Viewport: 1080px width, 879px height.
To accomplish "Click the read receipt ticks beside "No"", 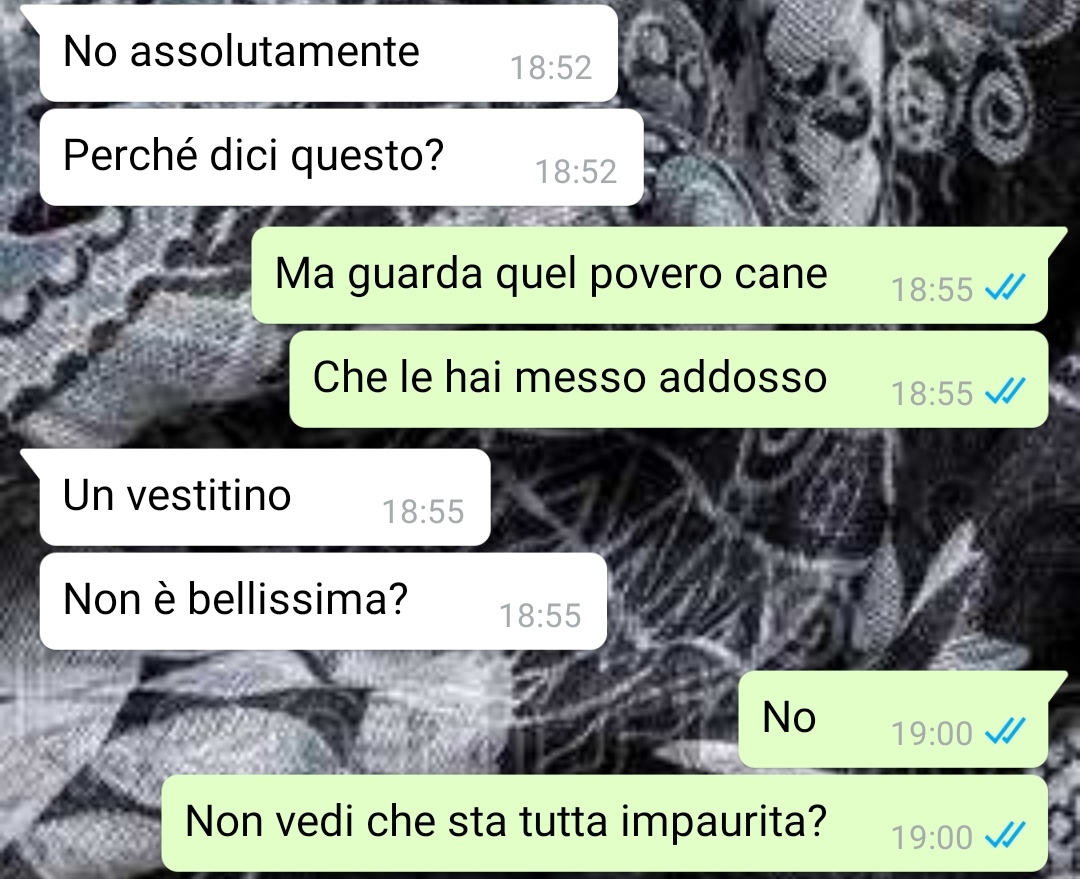I will tap(1006, 732).
